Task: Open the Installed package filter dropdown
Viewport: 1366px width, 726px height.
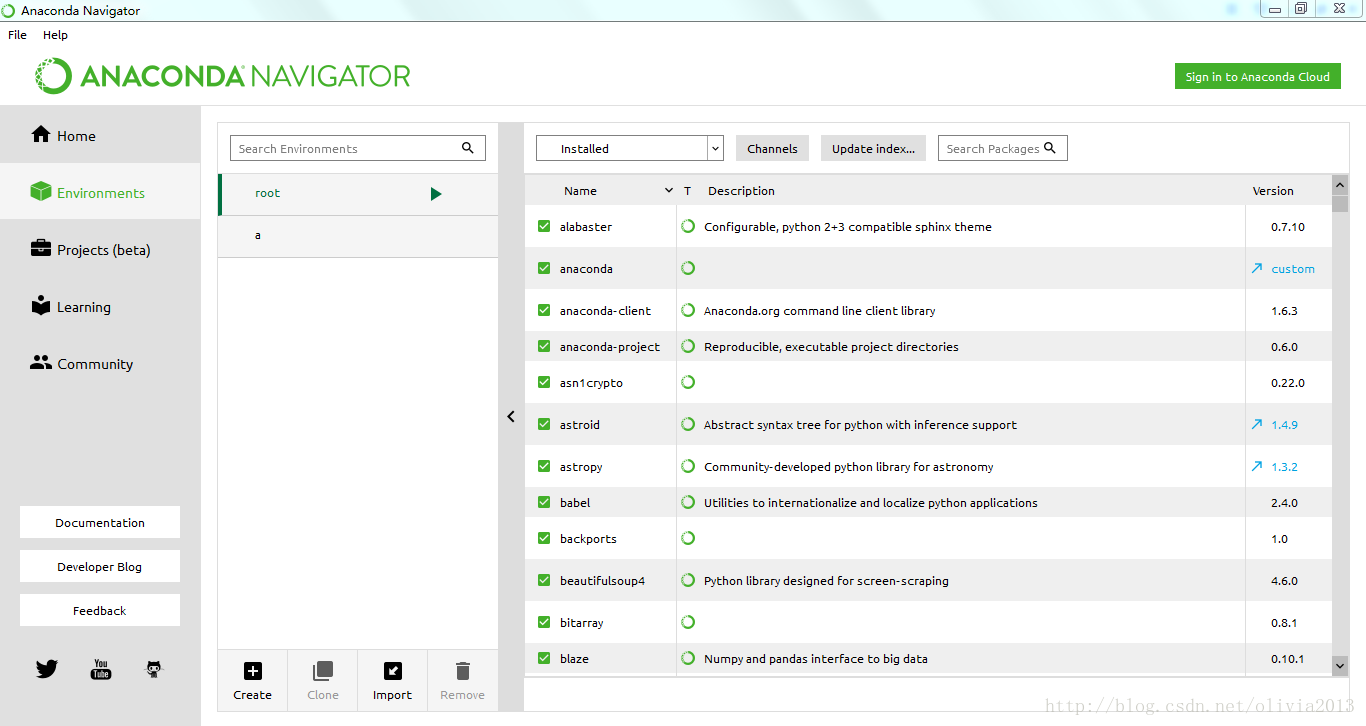Action: (x=630, y=148)
